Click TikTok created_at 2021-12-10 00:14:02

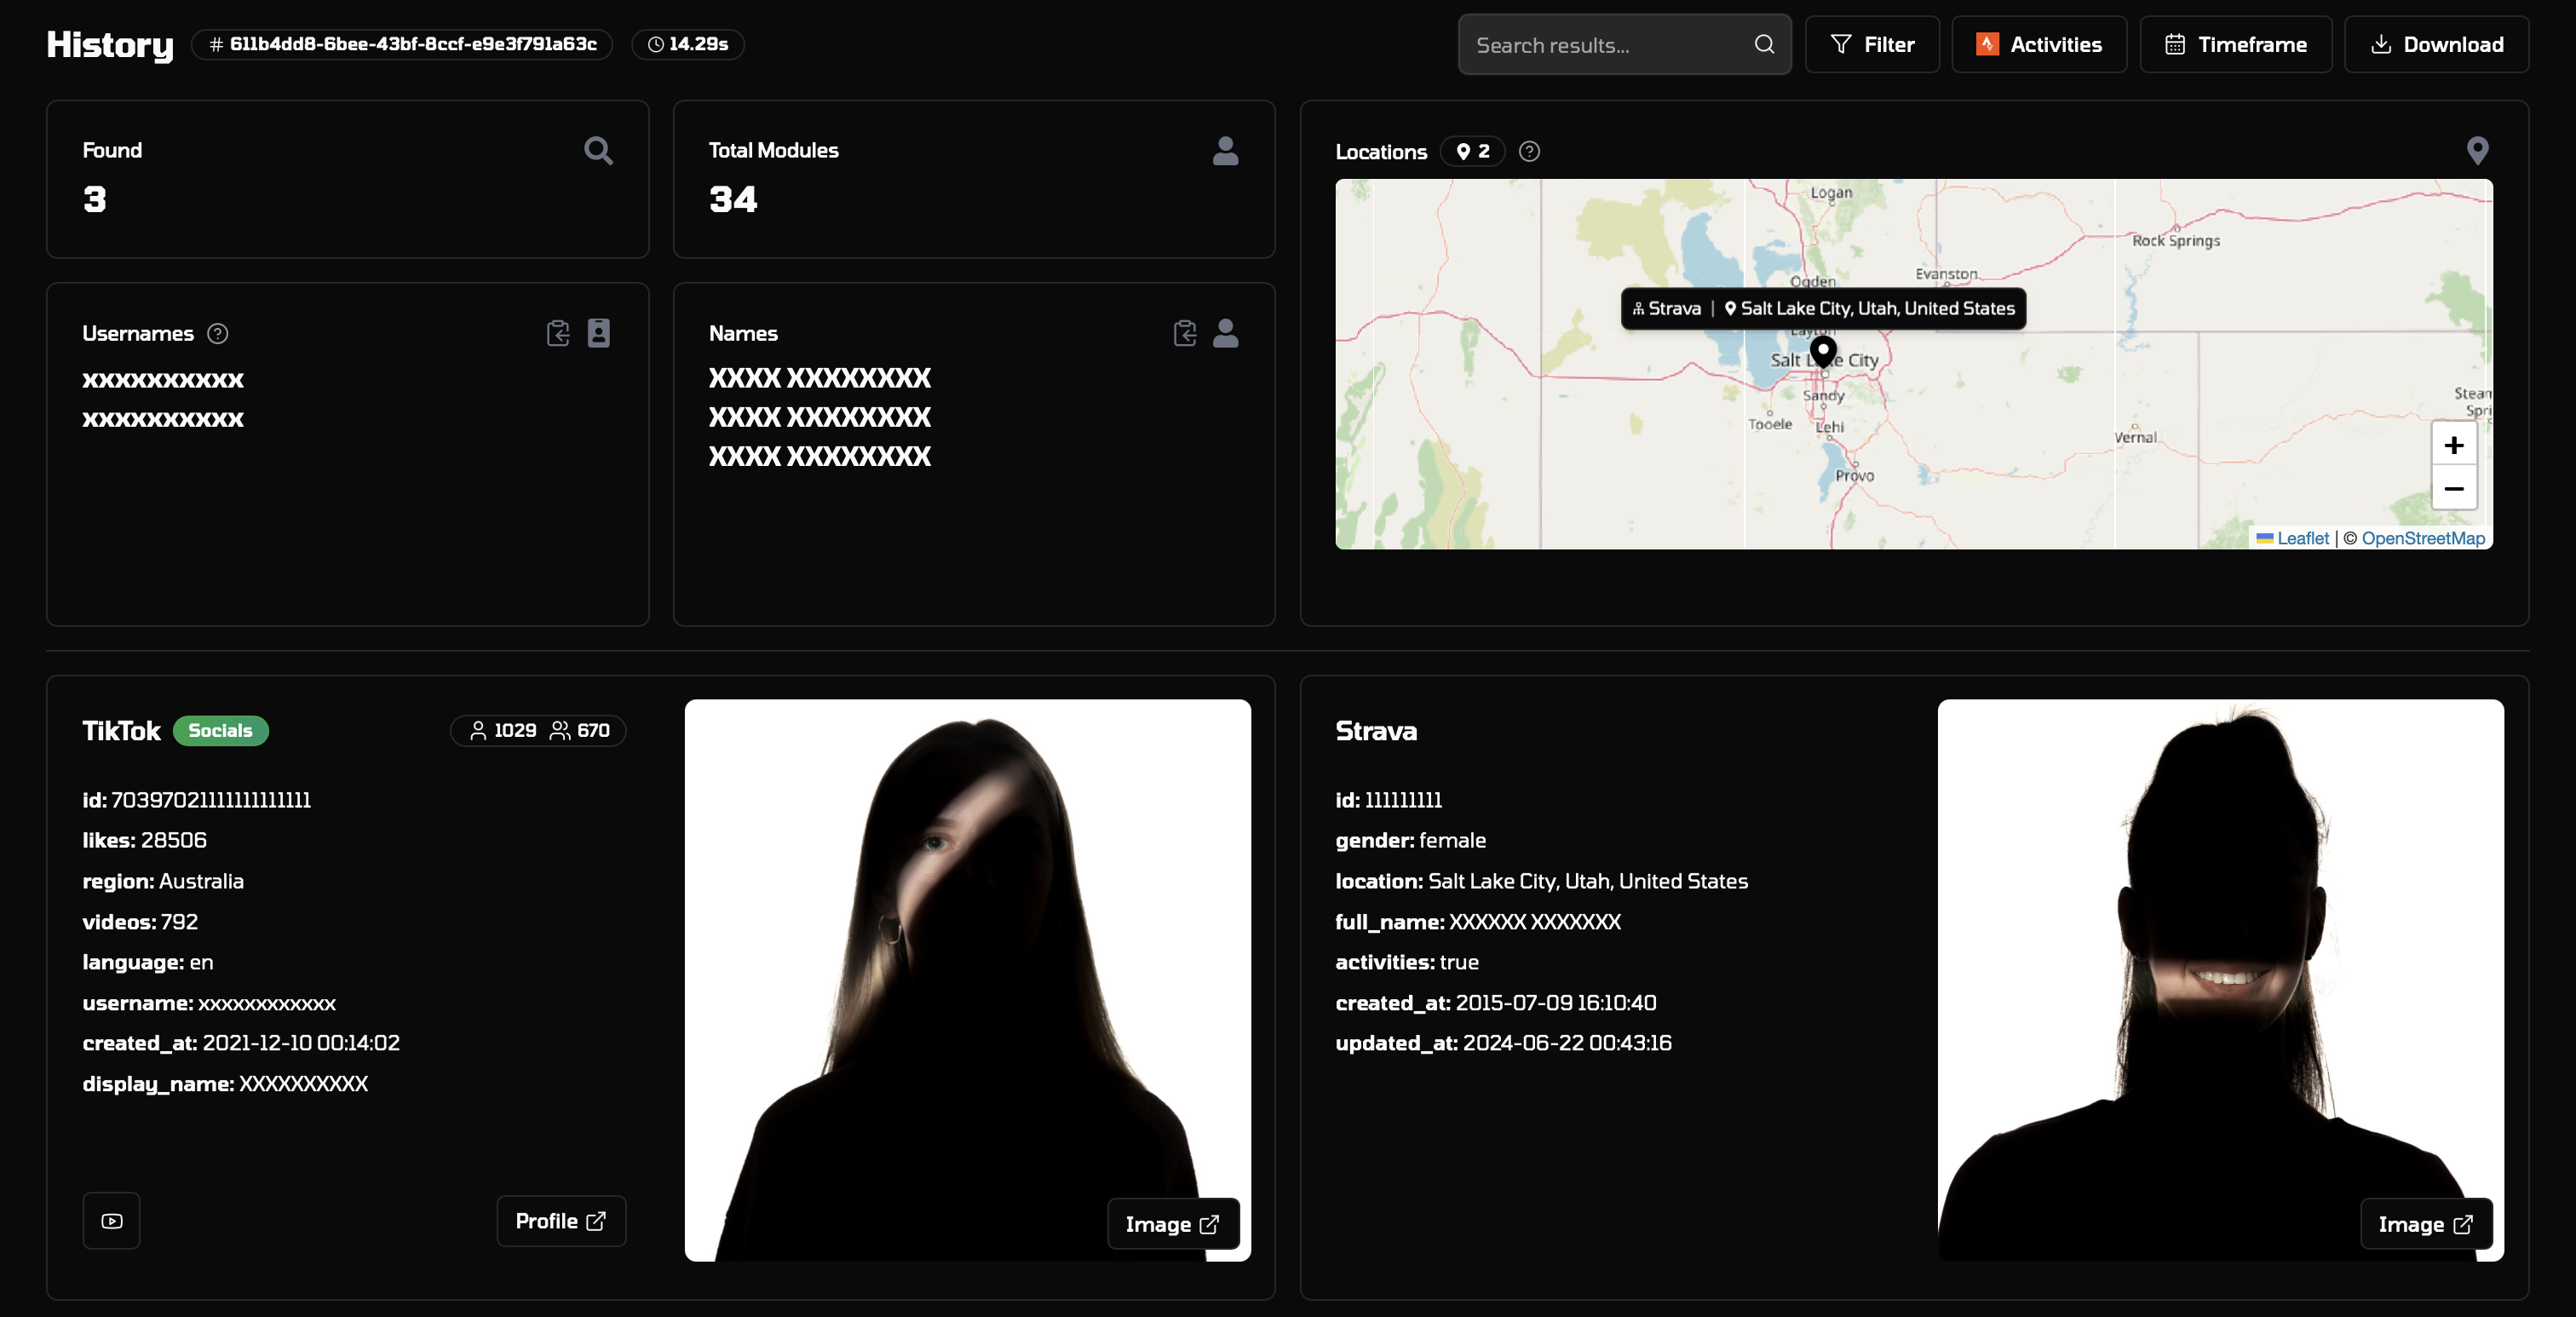[x=301, y=1043]
